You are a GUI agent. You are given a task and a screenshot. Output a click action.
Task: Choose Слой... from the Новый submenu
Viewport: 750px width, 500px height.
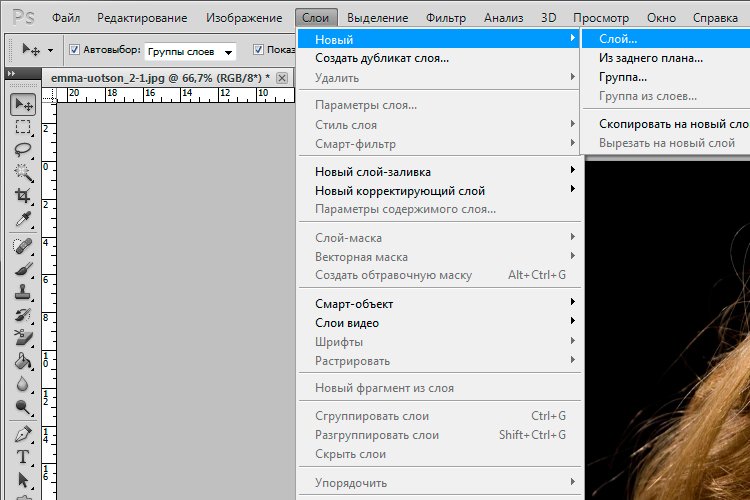click(x=617, y=39)
